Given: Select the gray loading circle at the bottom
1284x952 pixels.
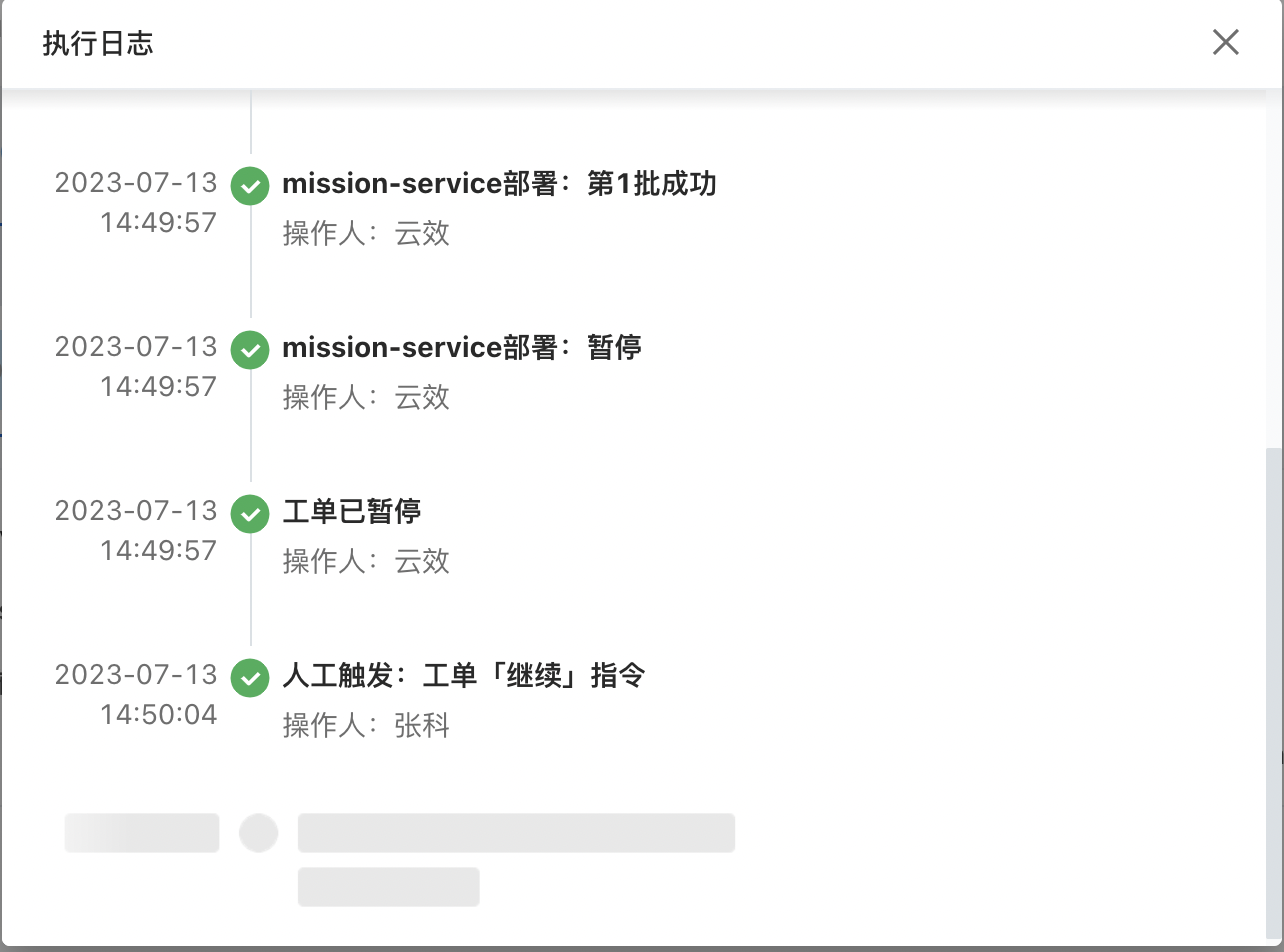Looking at the screenshot, I should pyautogui.click(x=259, y=831).
